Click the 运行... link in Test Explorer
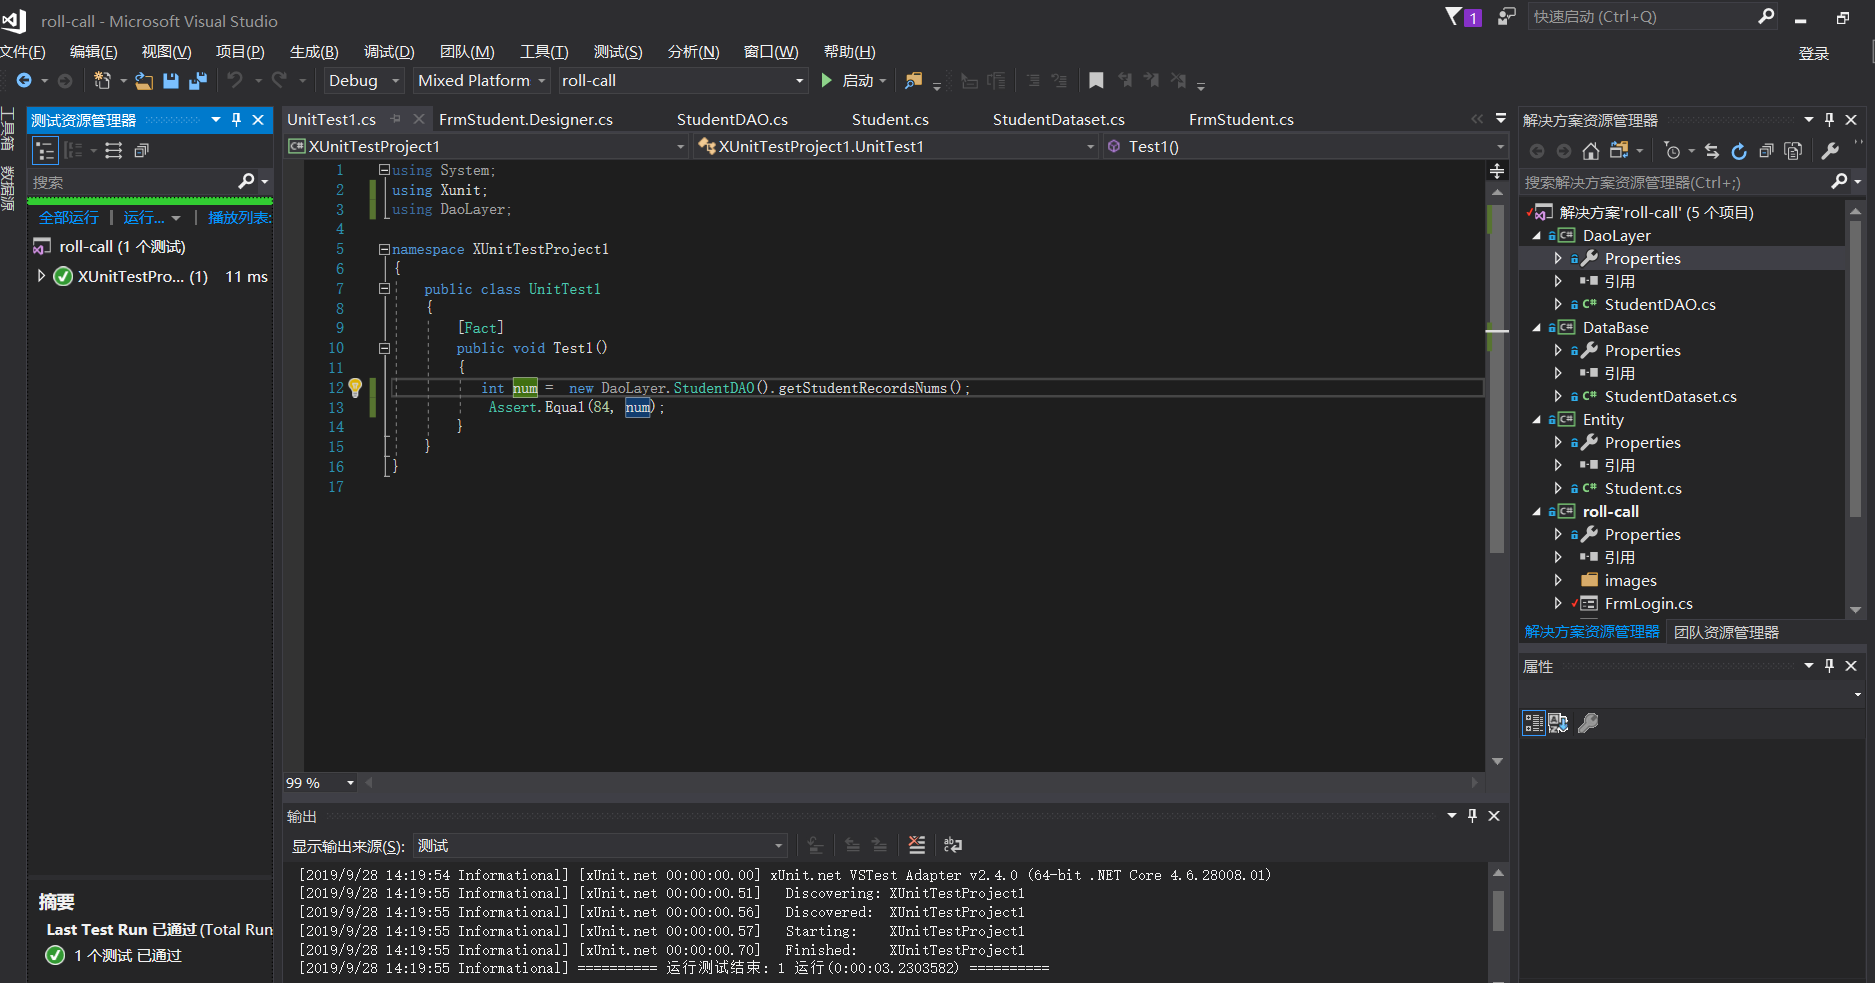This screenshot has width=1875, height=983. [x=144, y=218]
